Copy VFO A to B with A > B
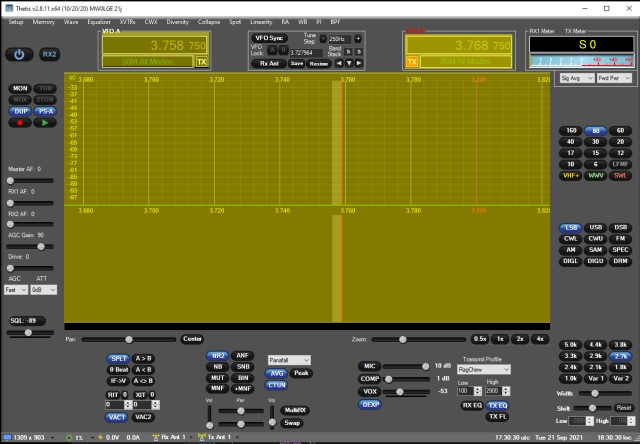This screenshot has height=444, width=640. point(143,358)
